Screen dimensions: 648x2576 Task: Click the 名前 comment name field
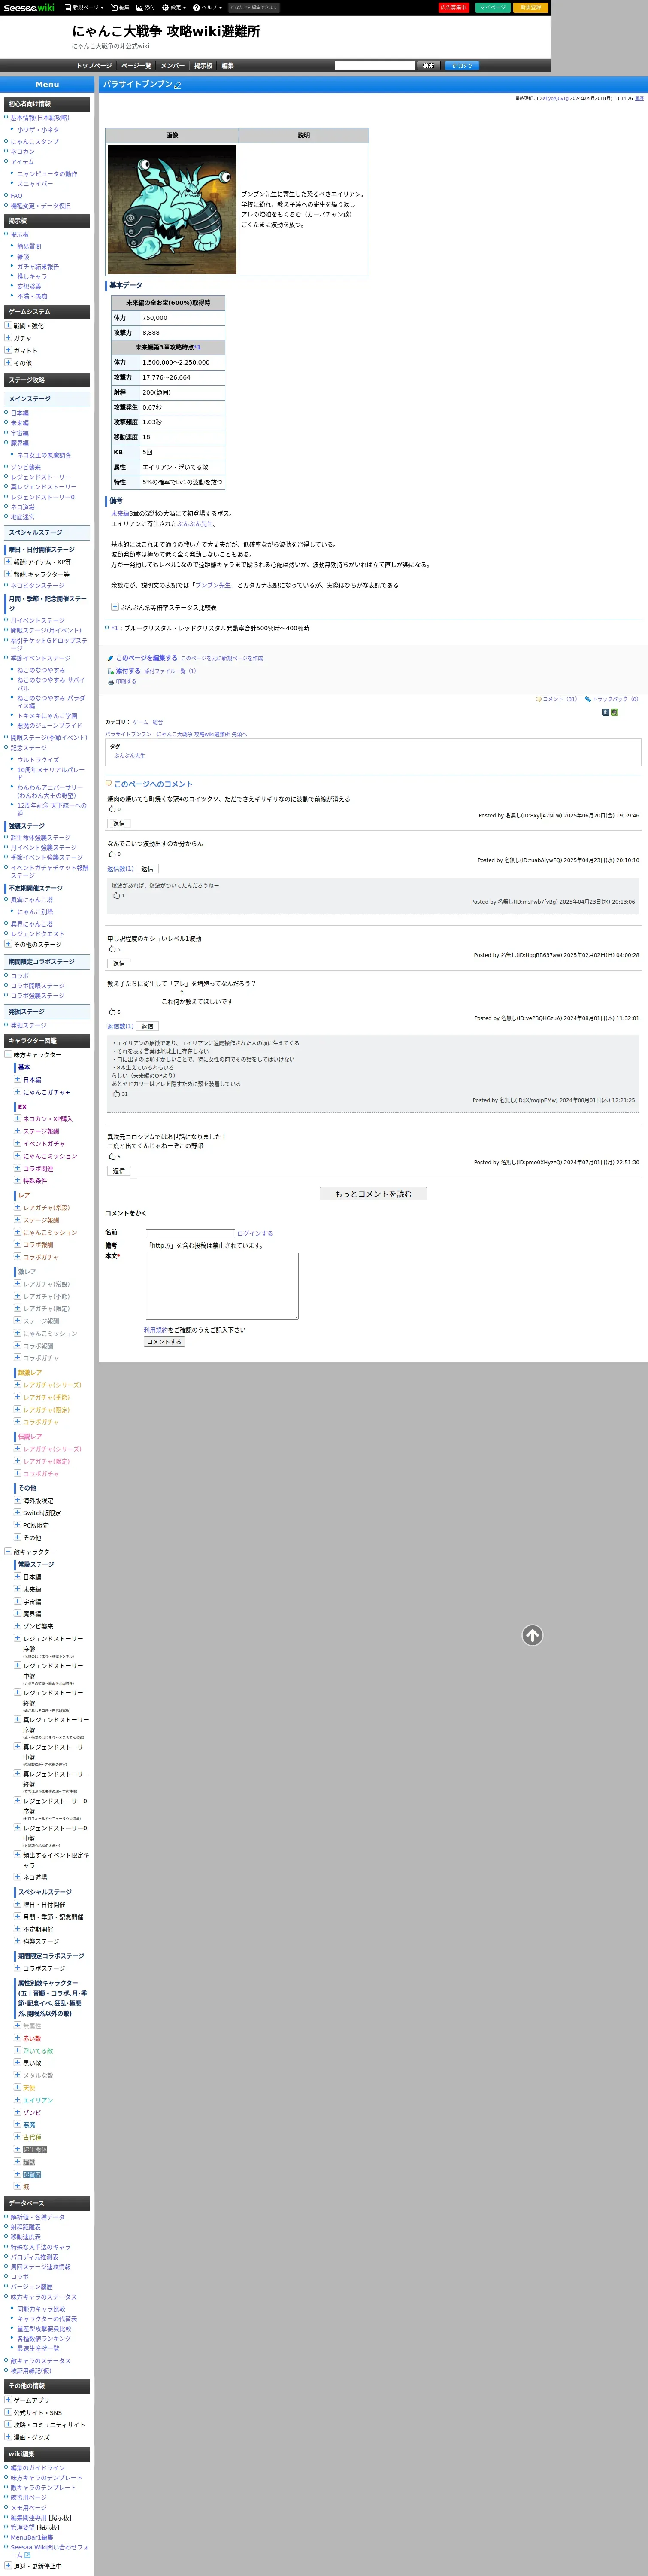click(190, 1234)
